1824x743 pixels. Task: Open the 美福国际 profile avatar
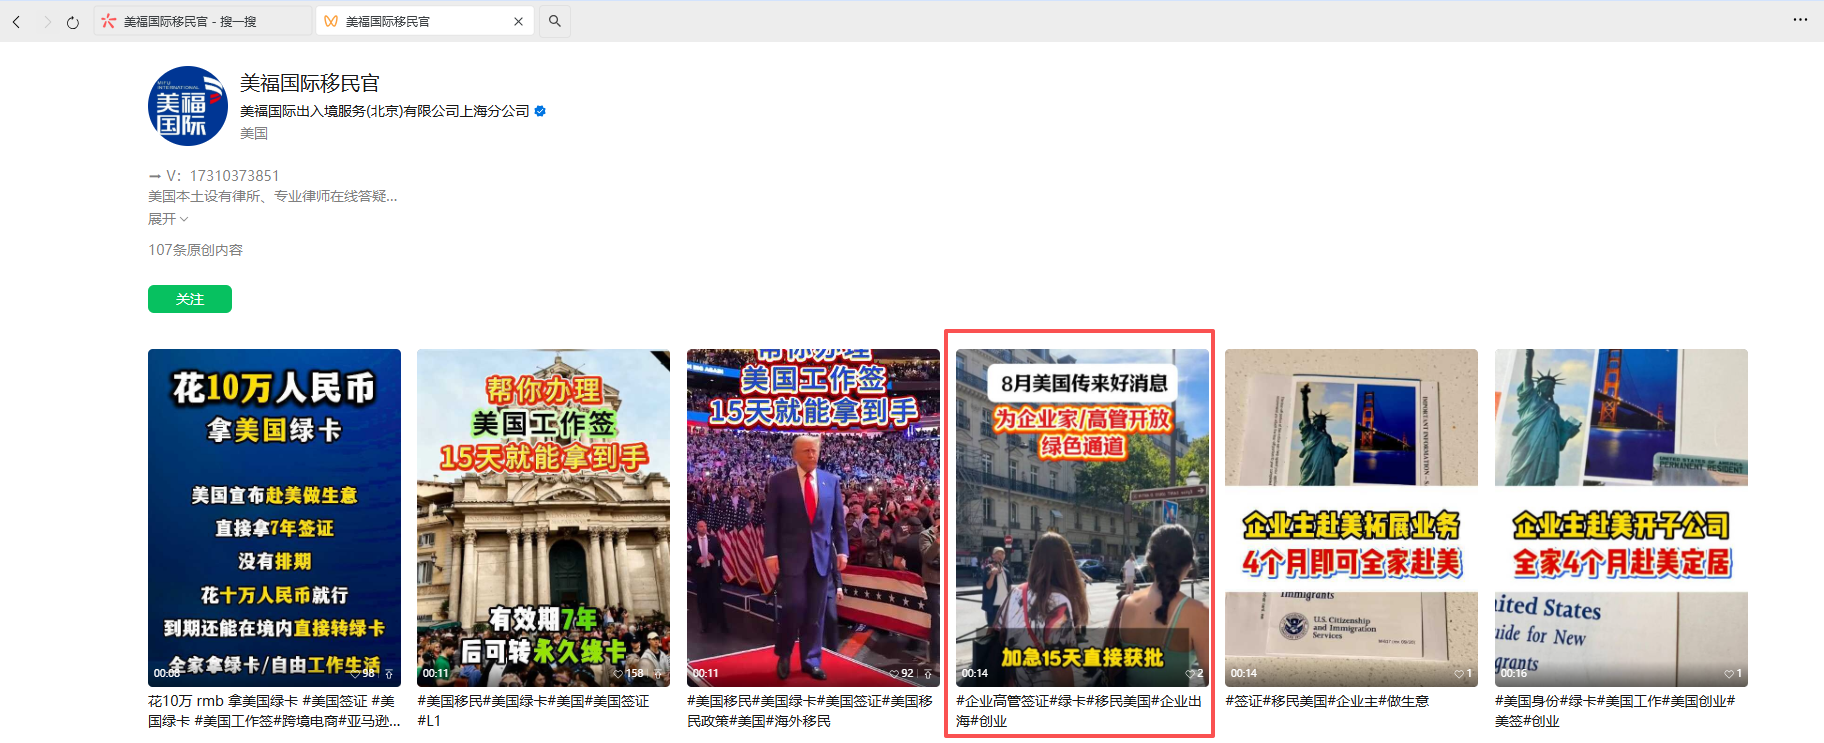pos(188,106)
